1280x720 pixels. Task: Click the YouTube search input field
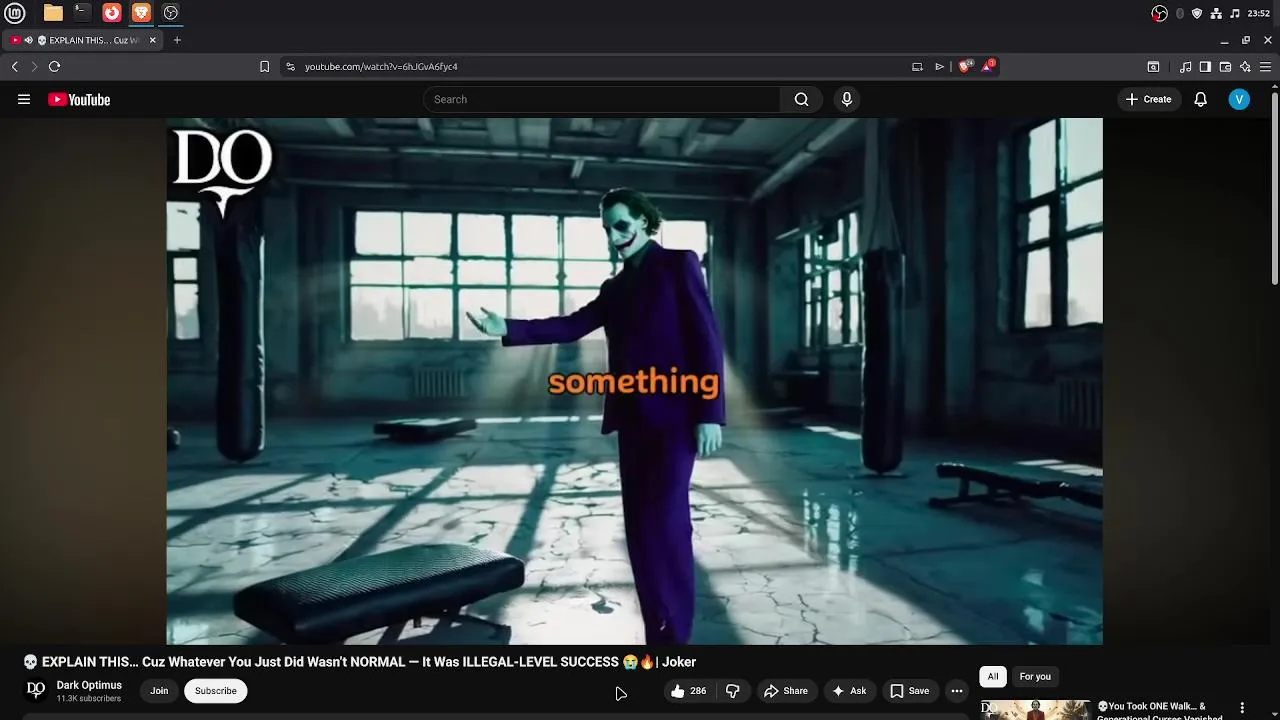pyautogui.click(x=602, y=99)
